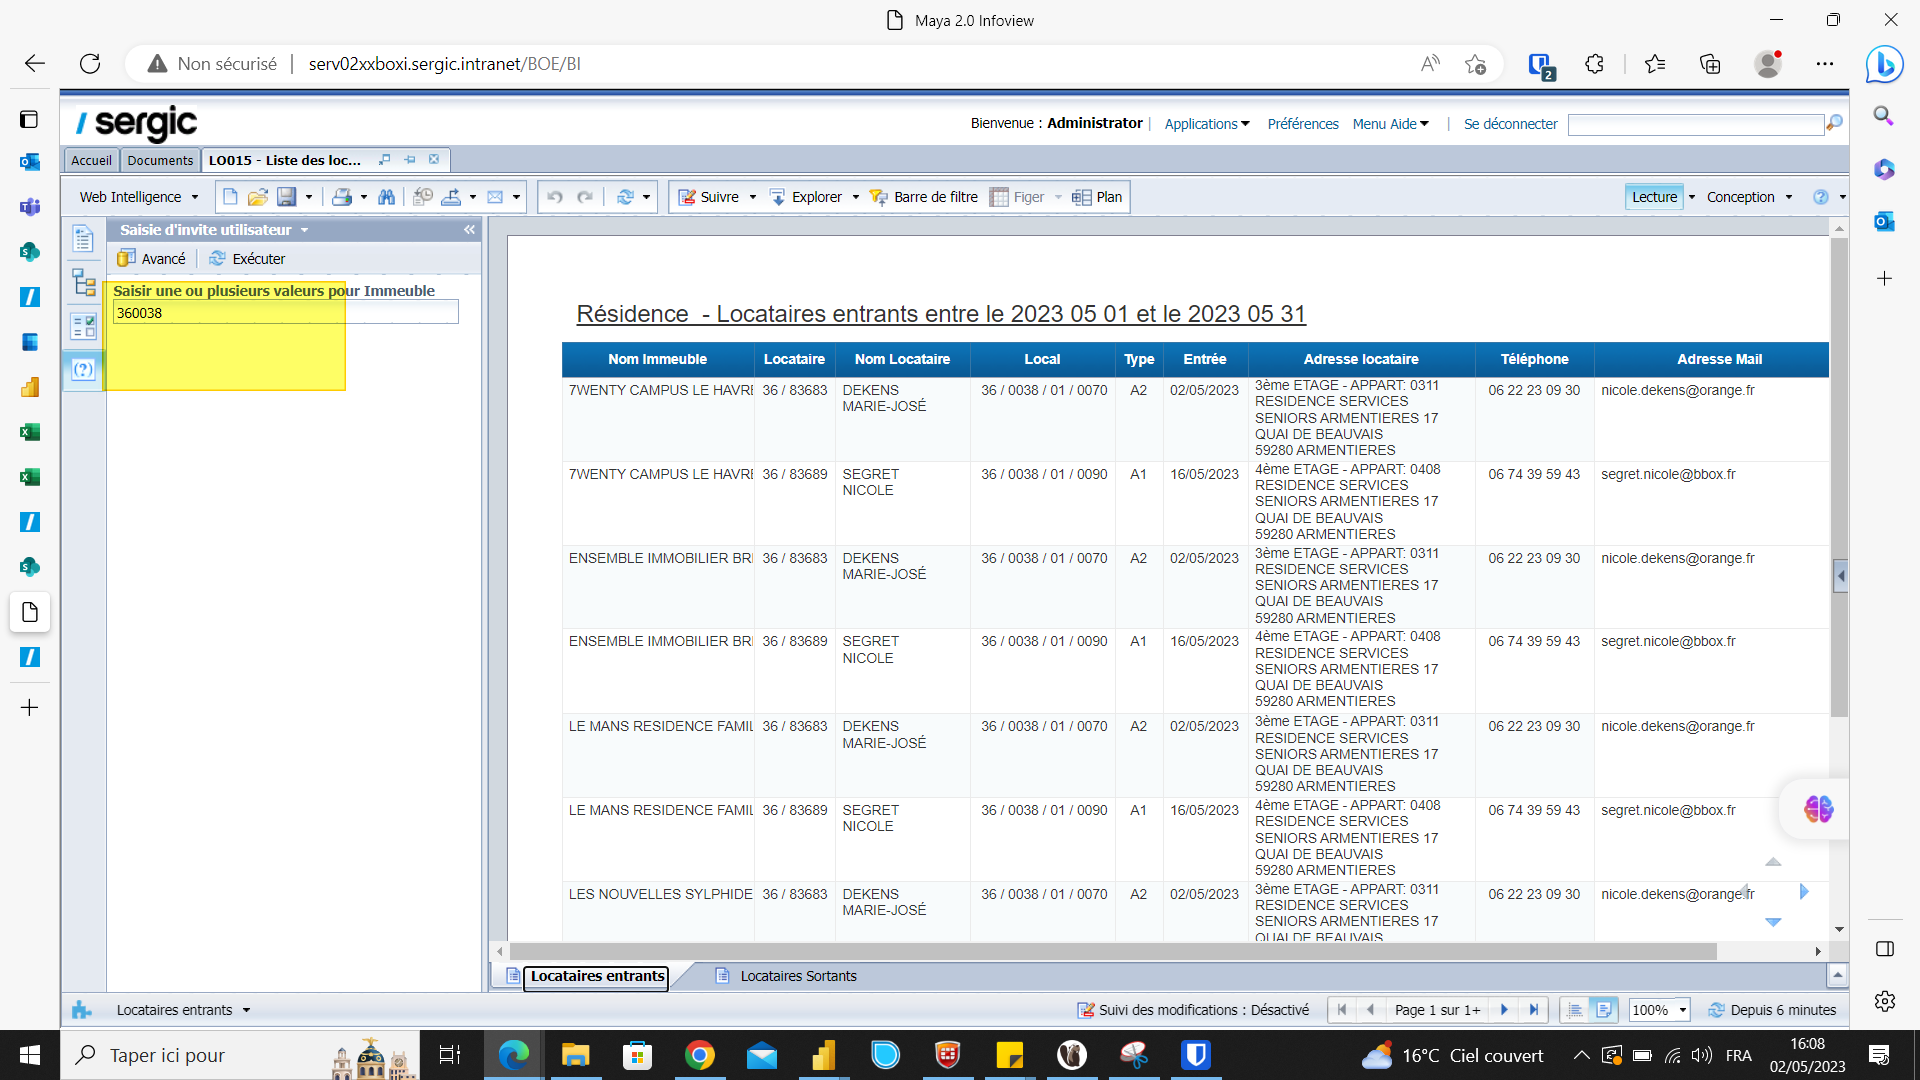Click the Save document icon

287,197
